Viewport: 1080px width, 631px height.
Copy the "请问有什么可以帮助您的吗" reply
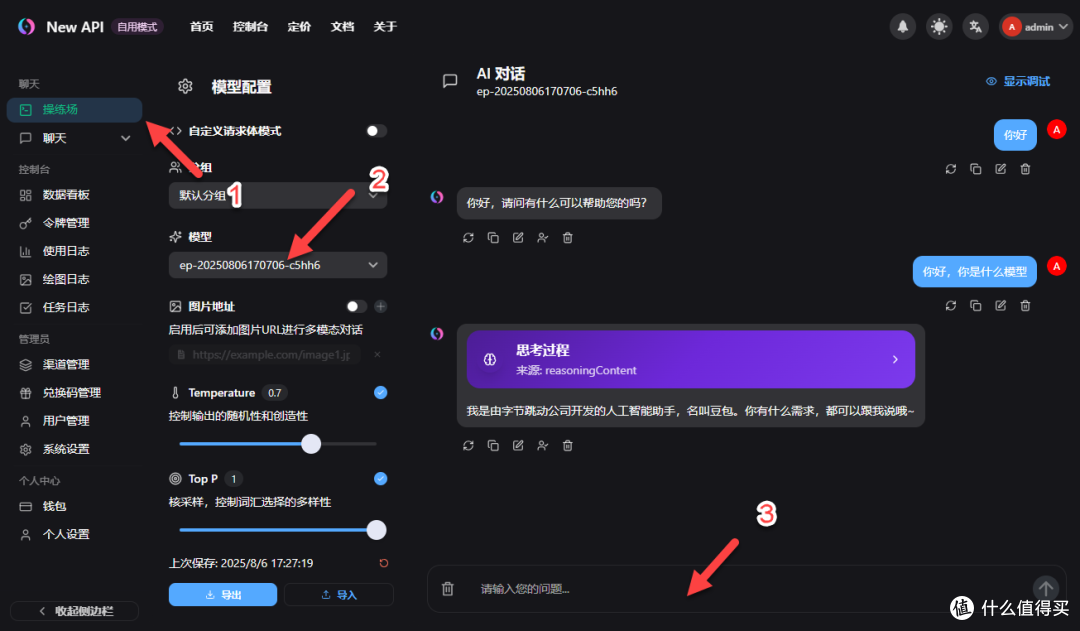coord(493,238)
